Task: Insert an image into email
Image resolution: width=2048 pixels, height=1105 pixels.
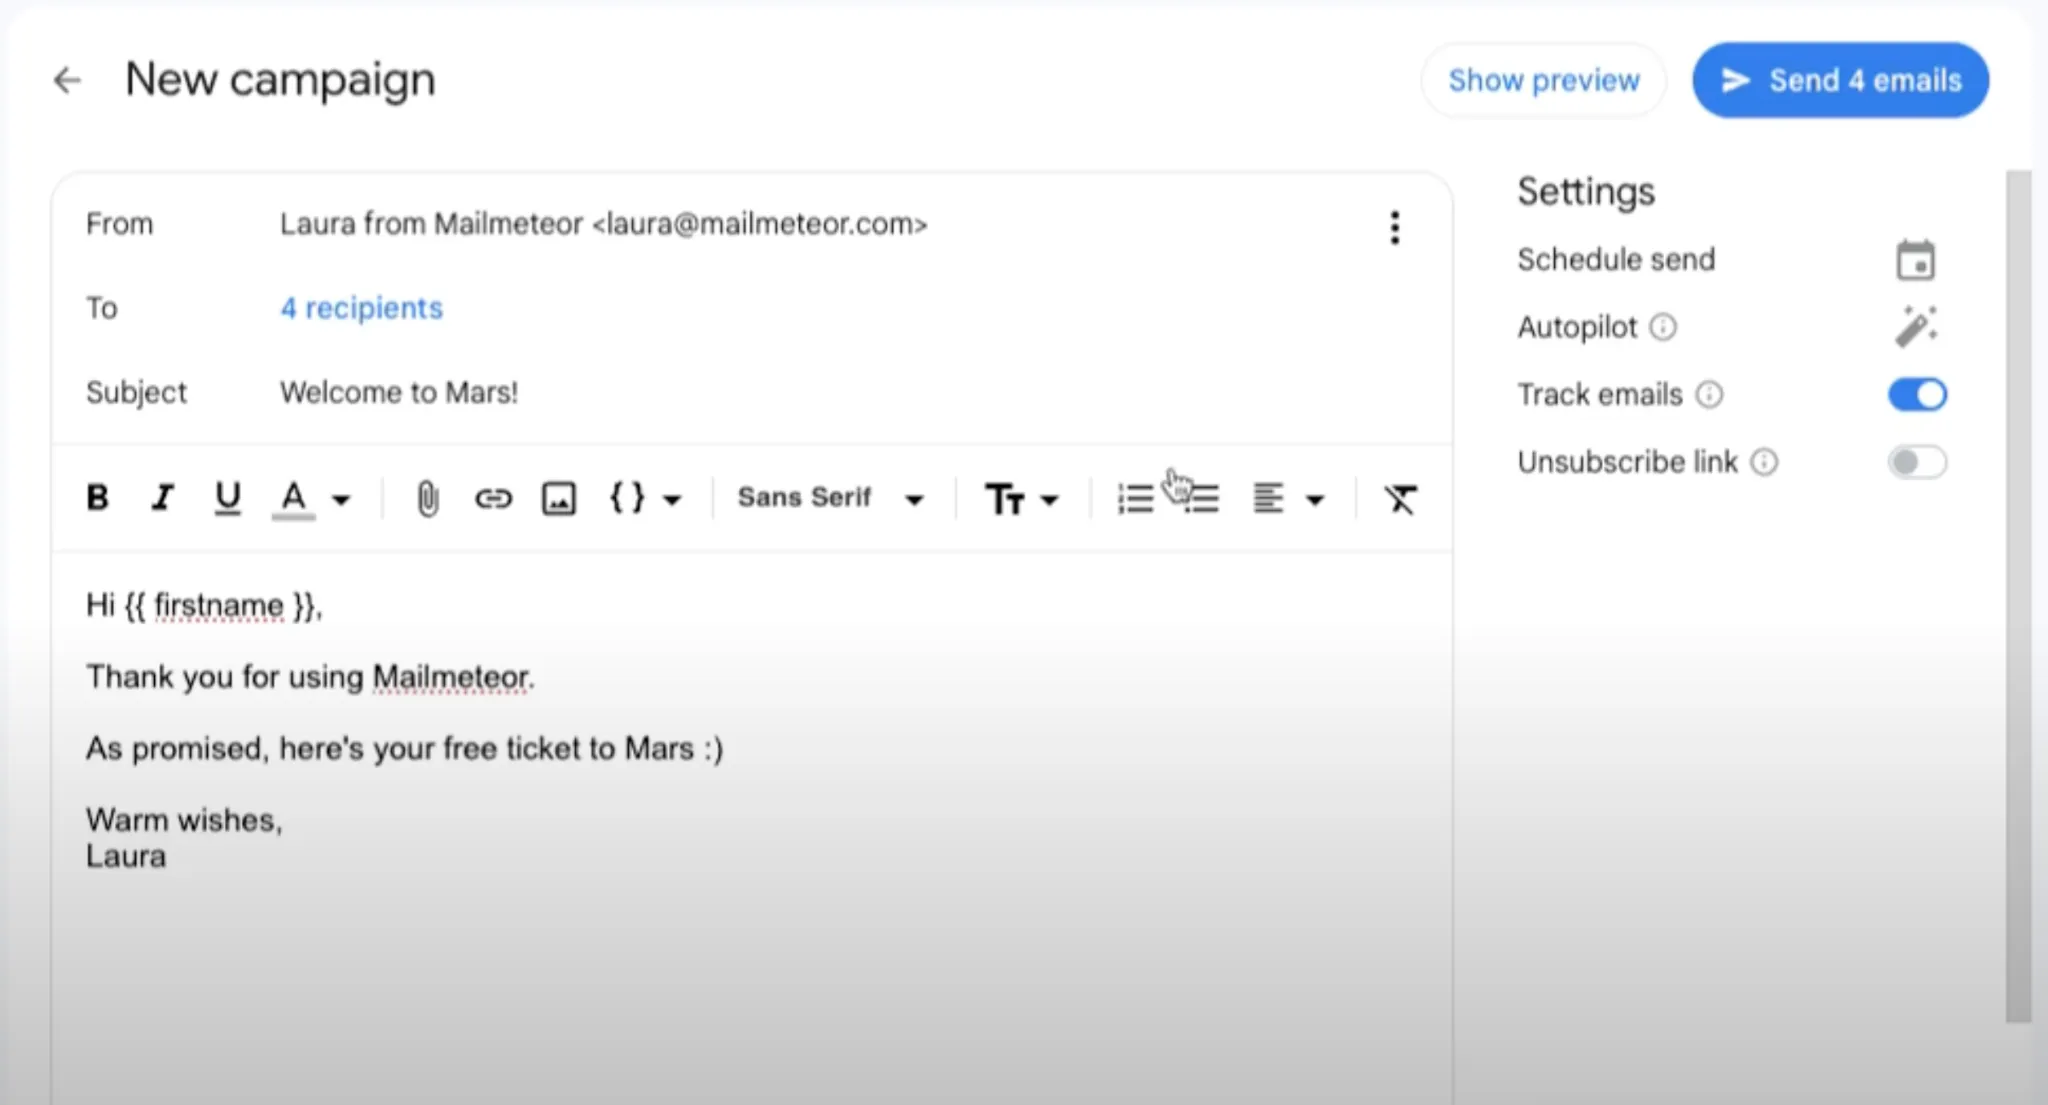Action: (558, 498)
